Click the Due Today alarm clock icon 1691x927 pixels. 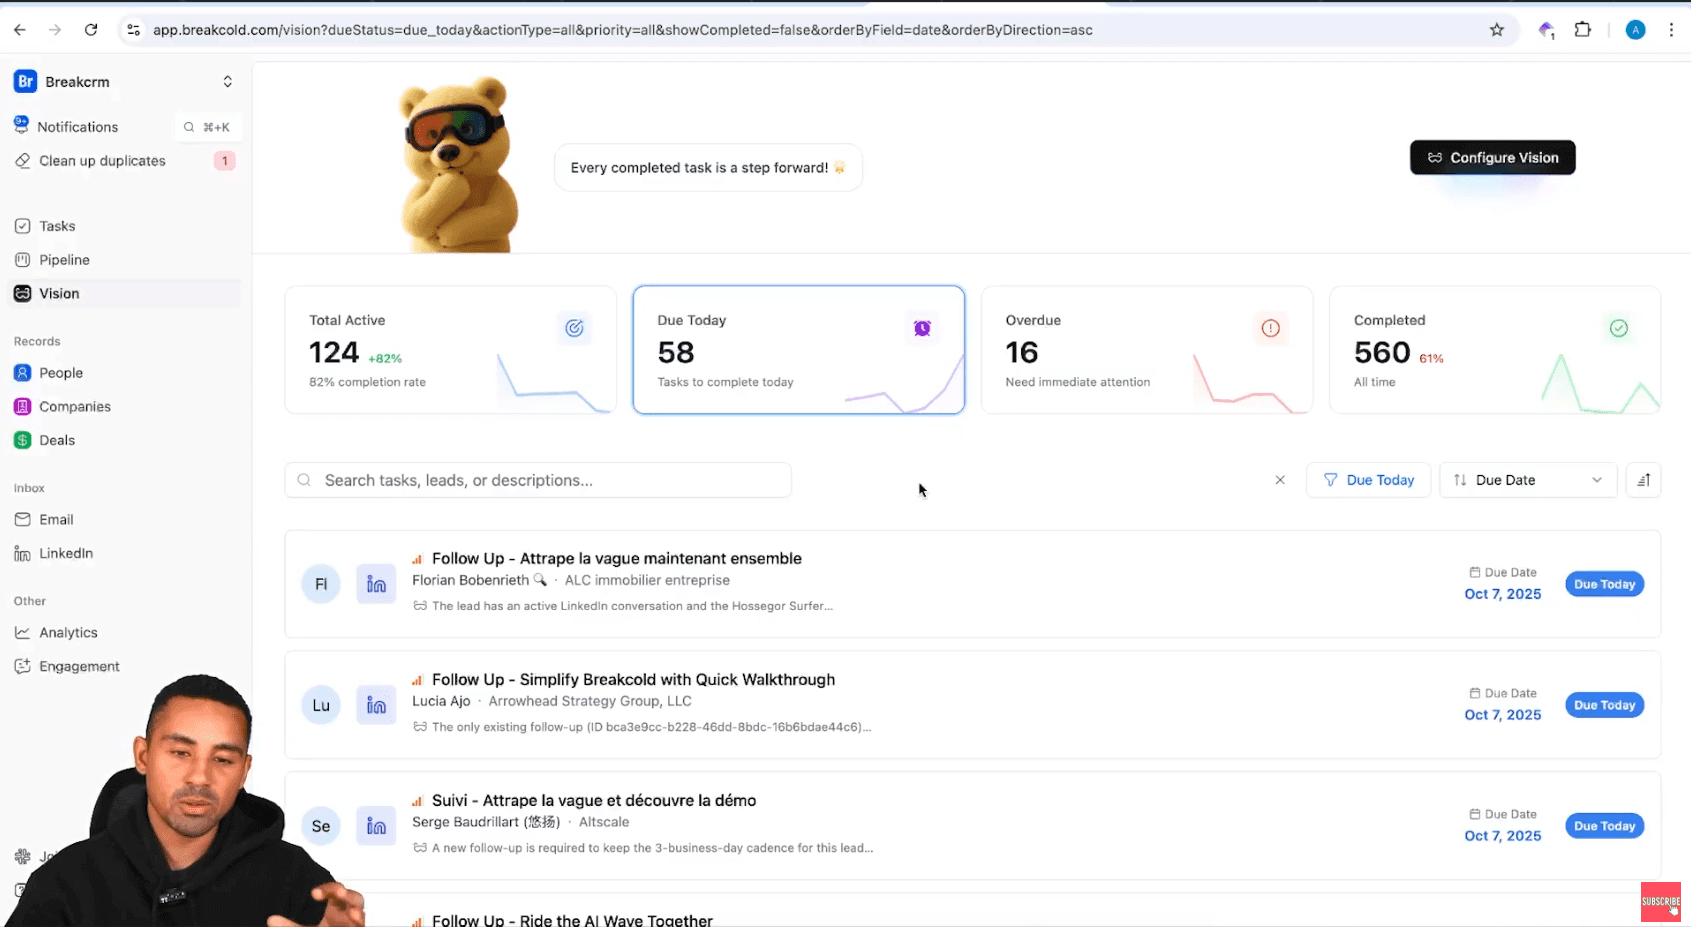[922, 328]
